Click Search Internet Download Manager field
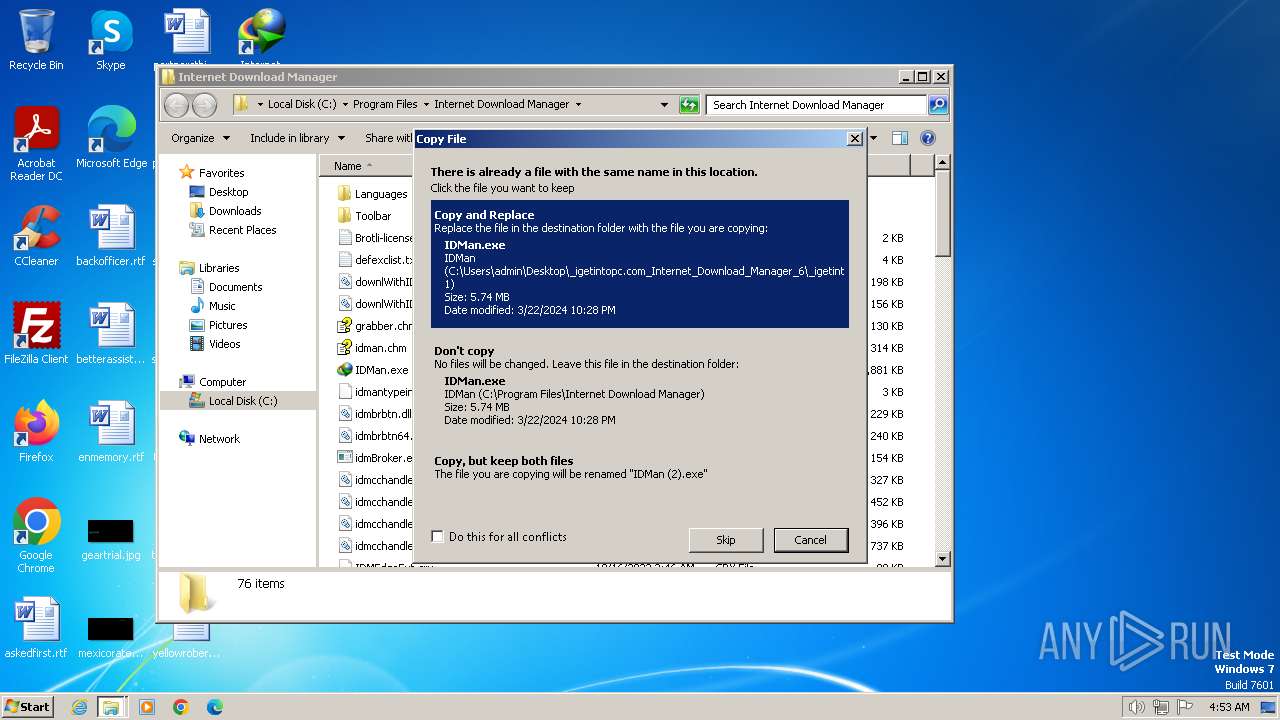 tap(816, 104)
